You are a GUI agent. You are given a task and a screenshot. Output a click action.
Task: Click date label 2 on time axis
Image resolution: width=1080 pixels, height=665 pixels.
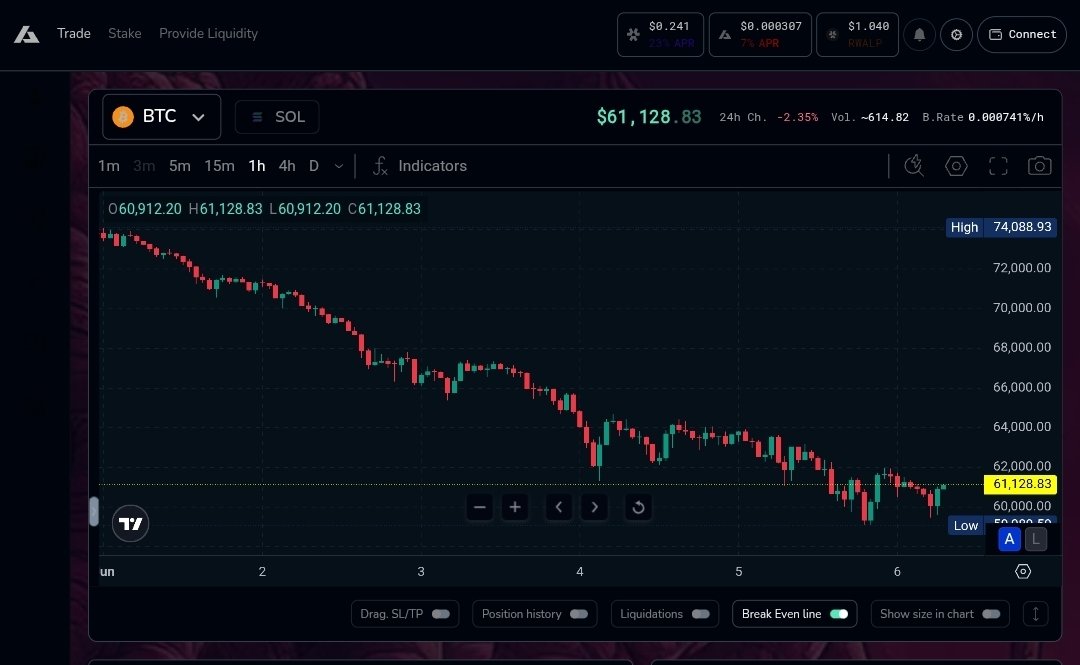coord(262,572)
